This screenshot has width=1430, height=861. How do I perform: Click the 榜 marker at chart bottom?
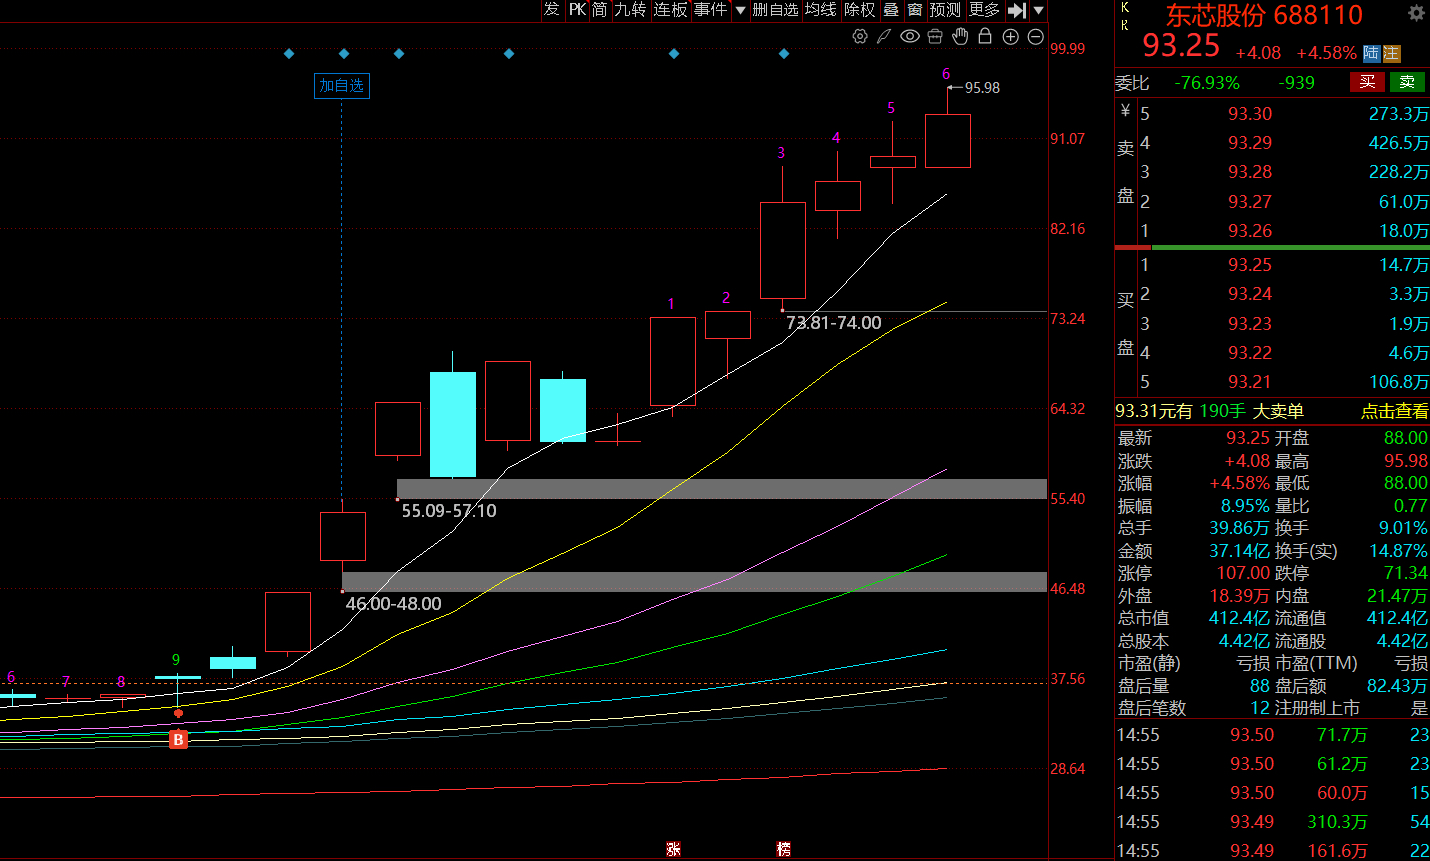point(783,849)
